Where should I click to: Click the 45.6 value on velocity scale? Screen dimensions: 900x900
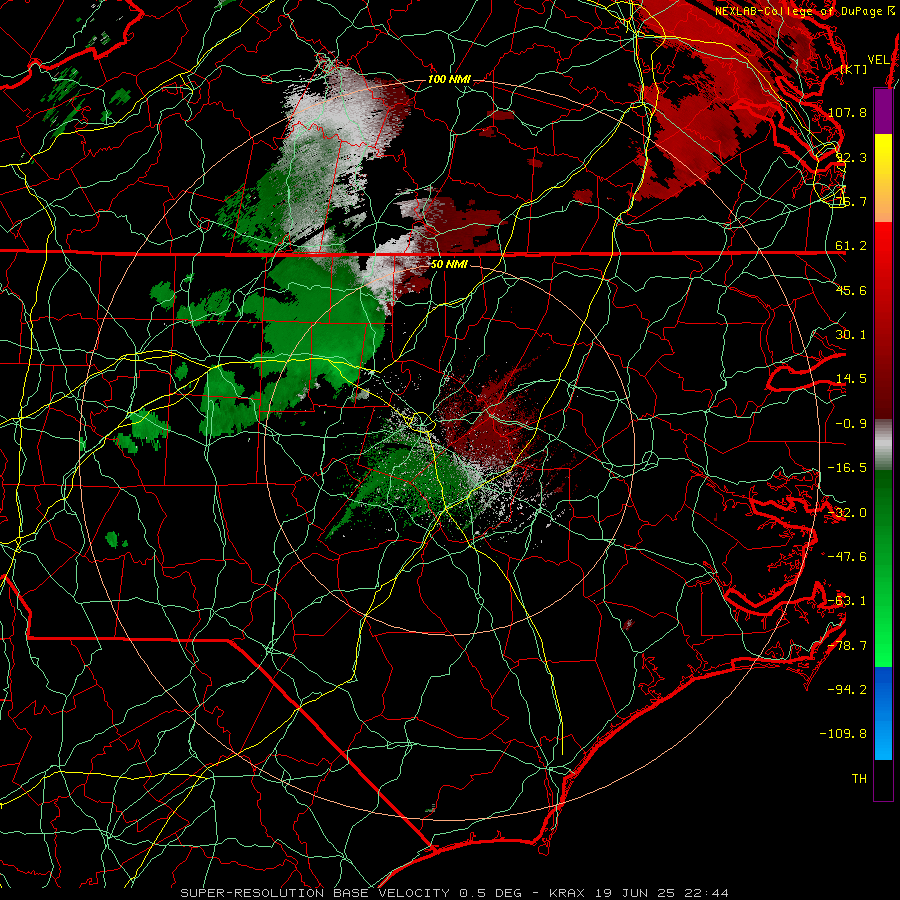pos(851,290)
